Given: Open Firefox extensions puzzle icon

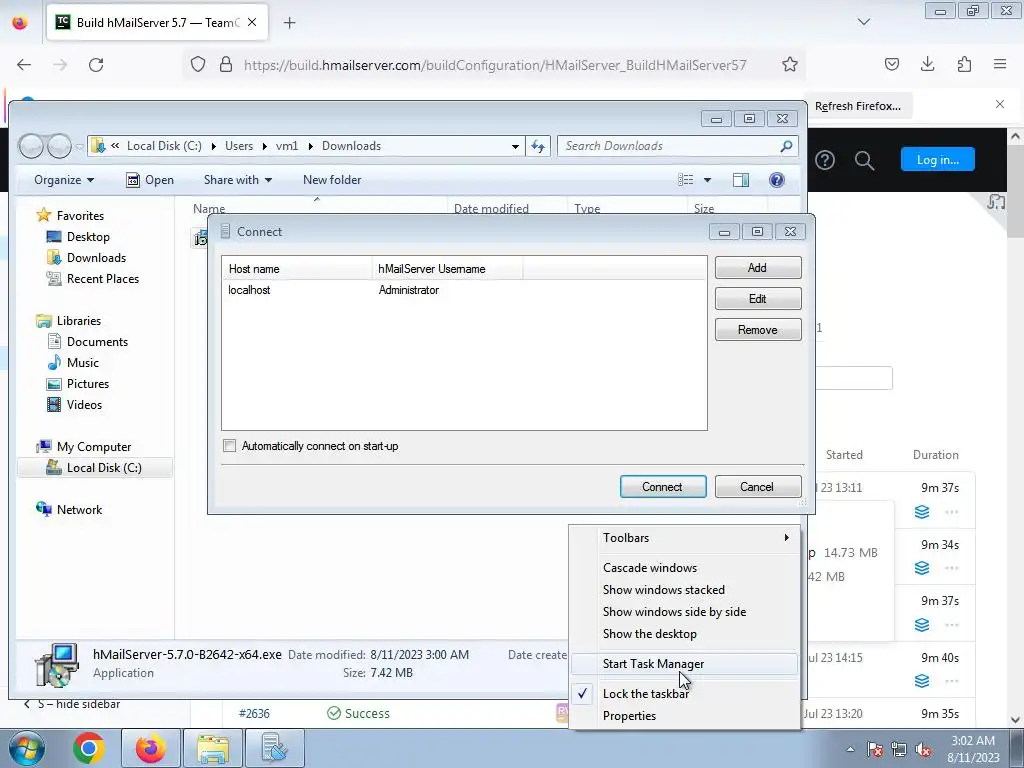Looking at the screenshot, I should pos(964,64).
